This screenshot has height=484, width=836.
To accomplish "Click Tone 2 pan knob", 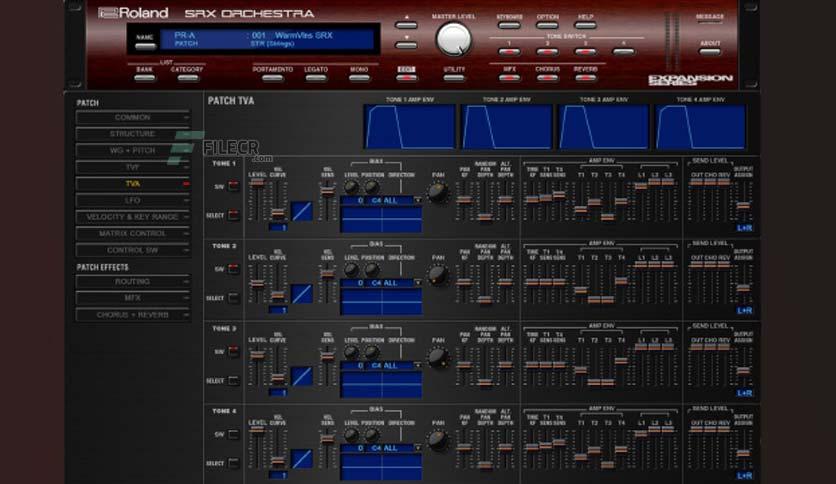I will click(438, 275).
